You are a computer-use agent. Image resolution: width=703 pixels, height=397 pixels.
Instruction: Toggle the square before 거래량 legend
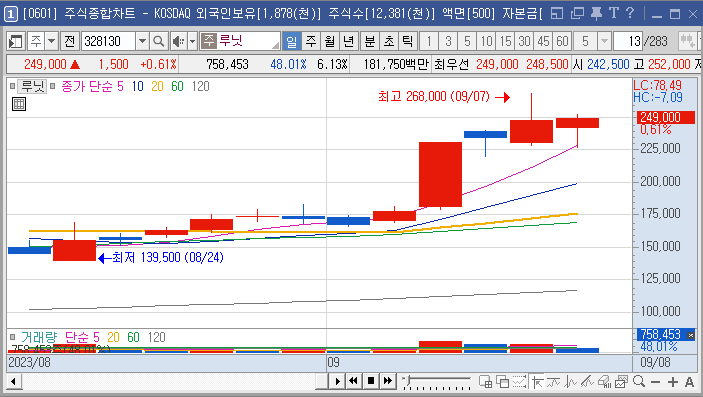click(x=13, y=337)
